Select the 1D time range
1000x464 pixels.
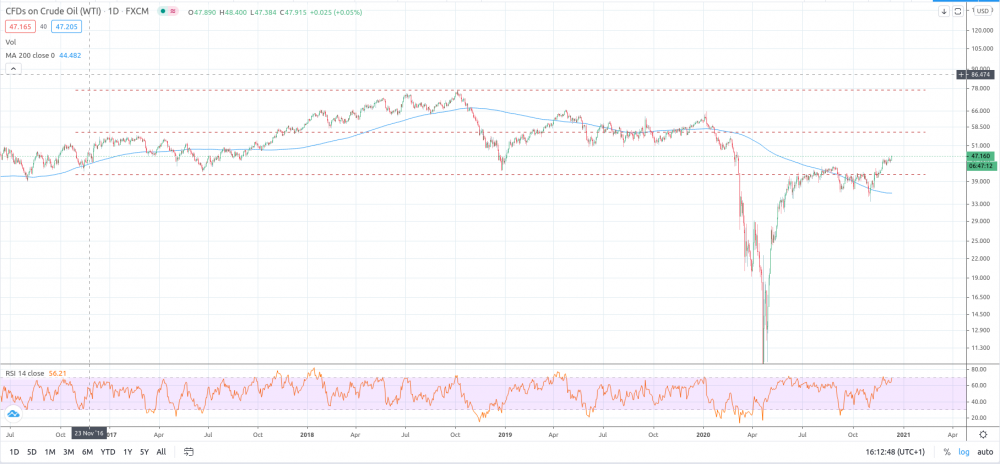(x=13, y=452)
